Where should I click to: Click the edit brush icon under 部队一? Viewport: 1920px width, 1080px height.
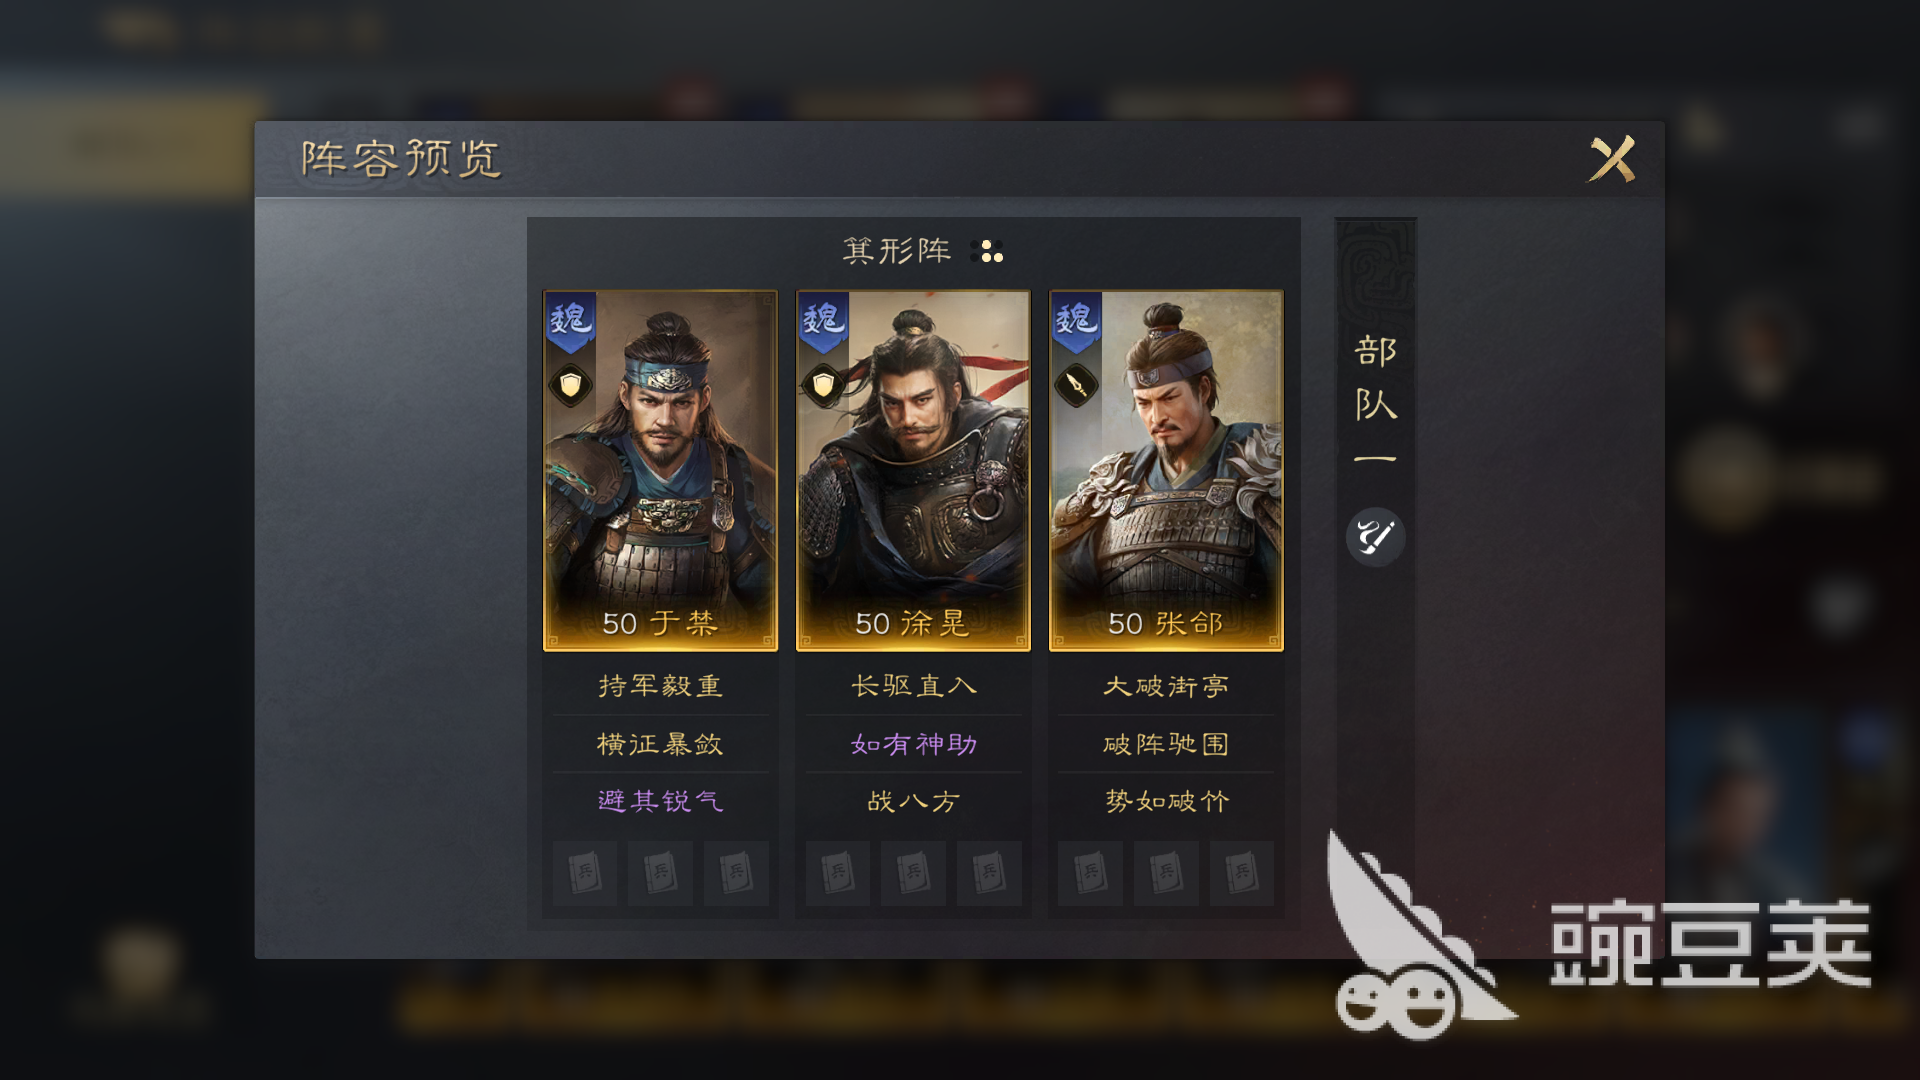tap(1375, 537)
